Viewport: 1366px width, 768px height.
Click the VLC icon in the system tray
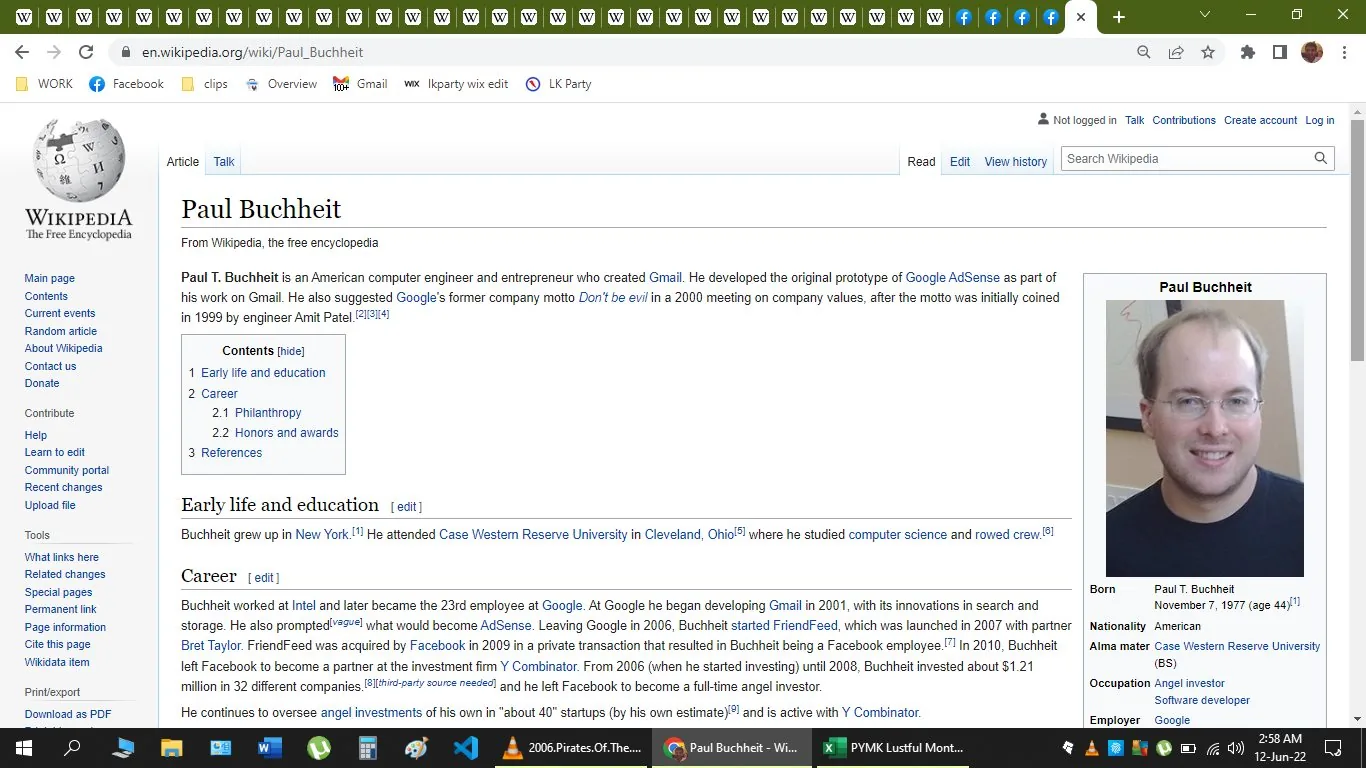pyautogui.click(x=1091, y=747)
